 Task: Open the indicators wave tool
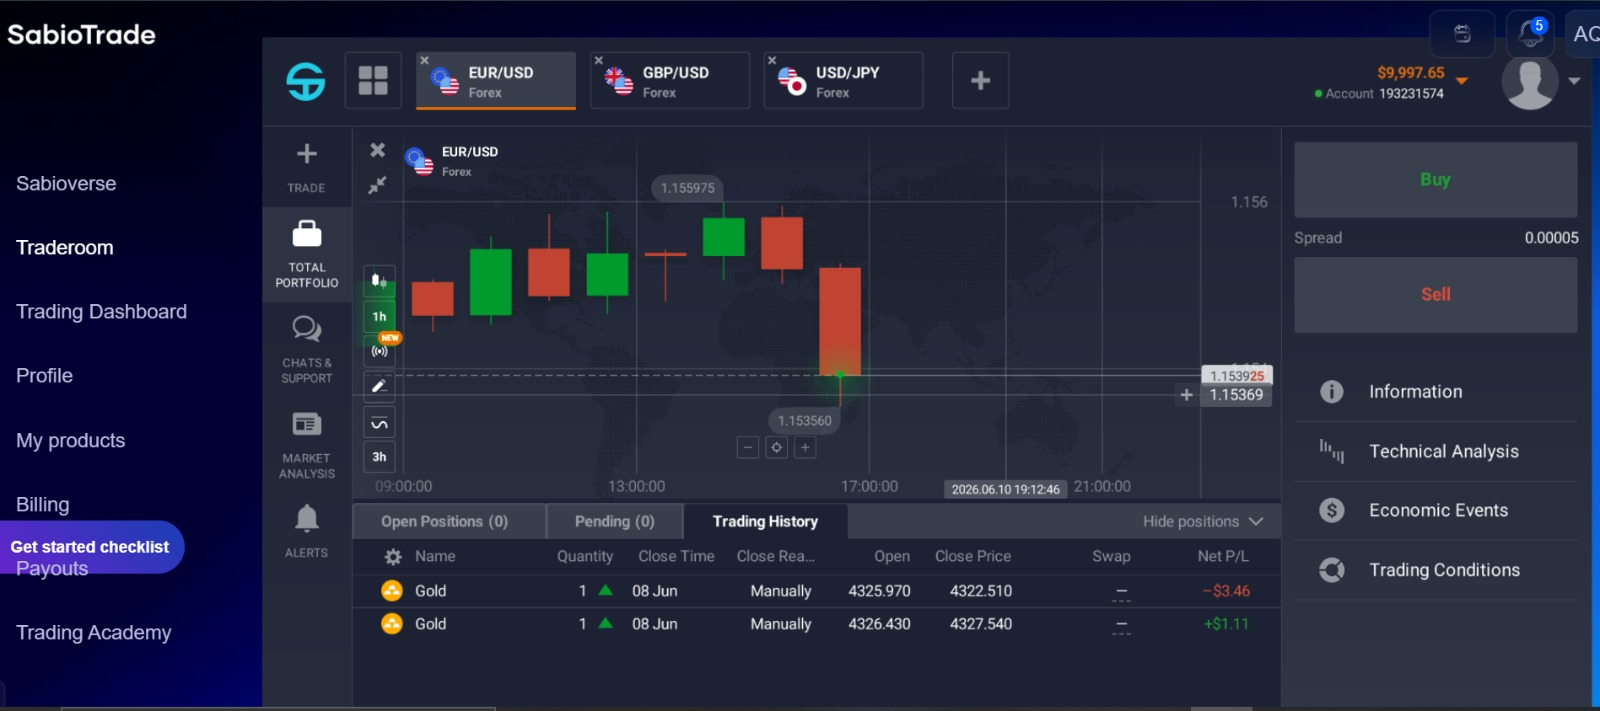coord(379,422)
